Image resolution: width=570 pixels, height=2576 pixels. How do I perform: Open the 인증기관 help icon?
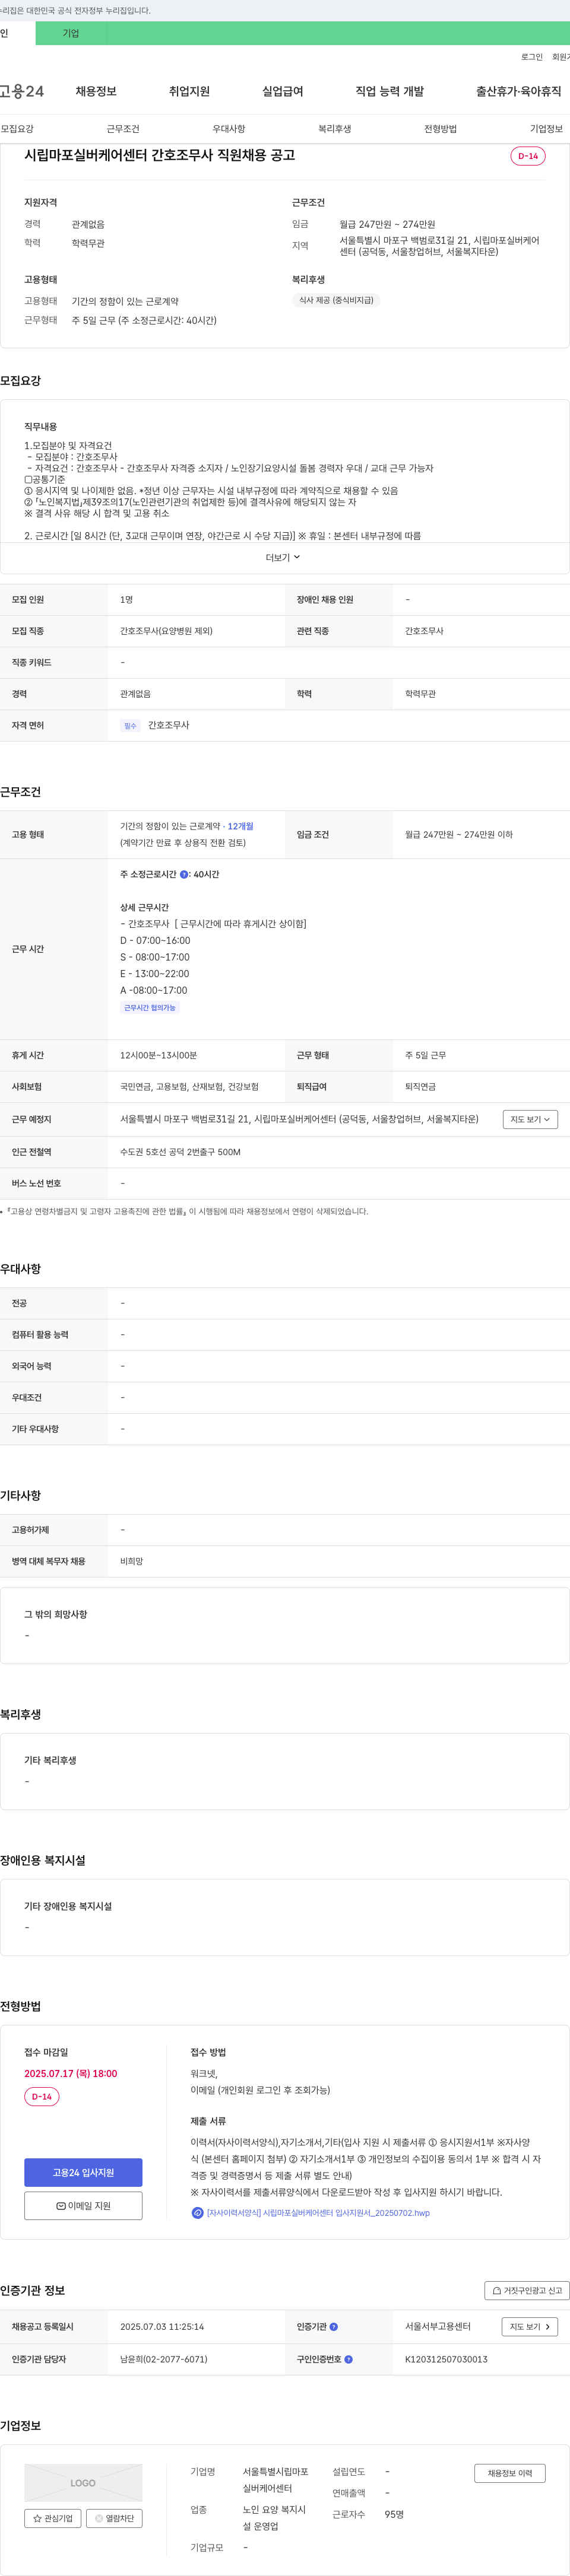[334, 2326]
